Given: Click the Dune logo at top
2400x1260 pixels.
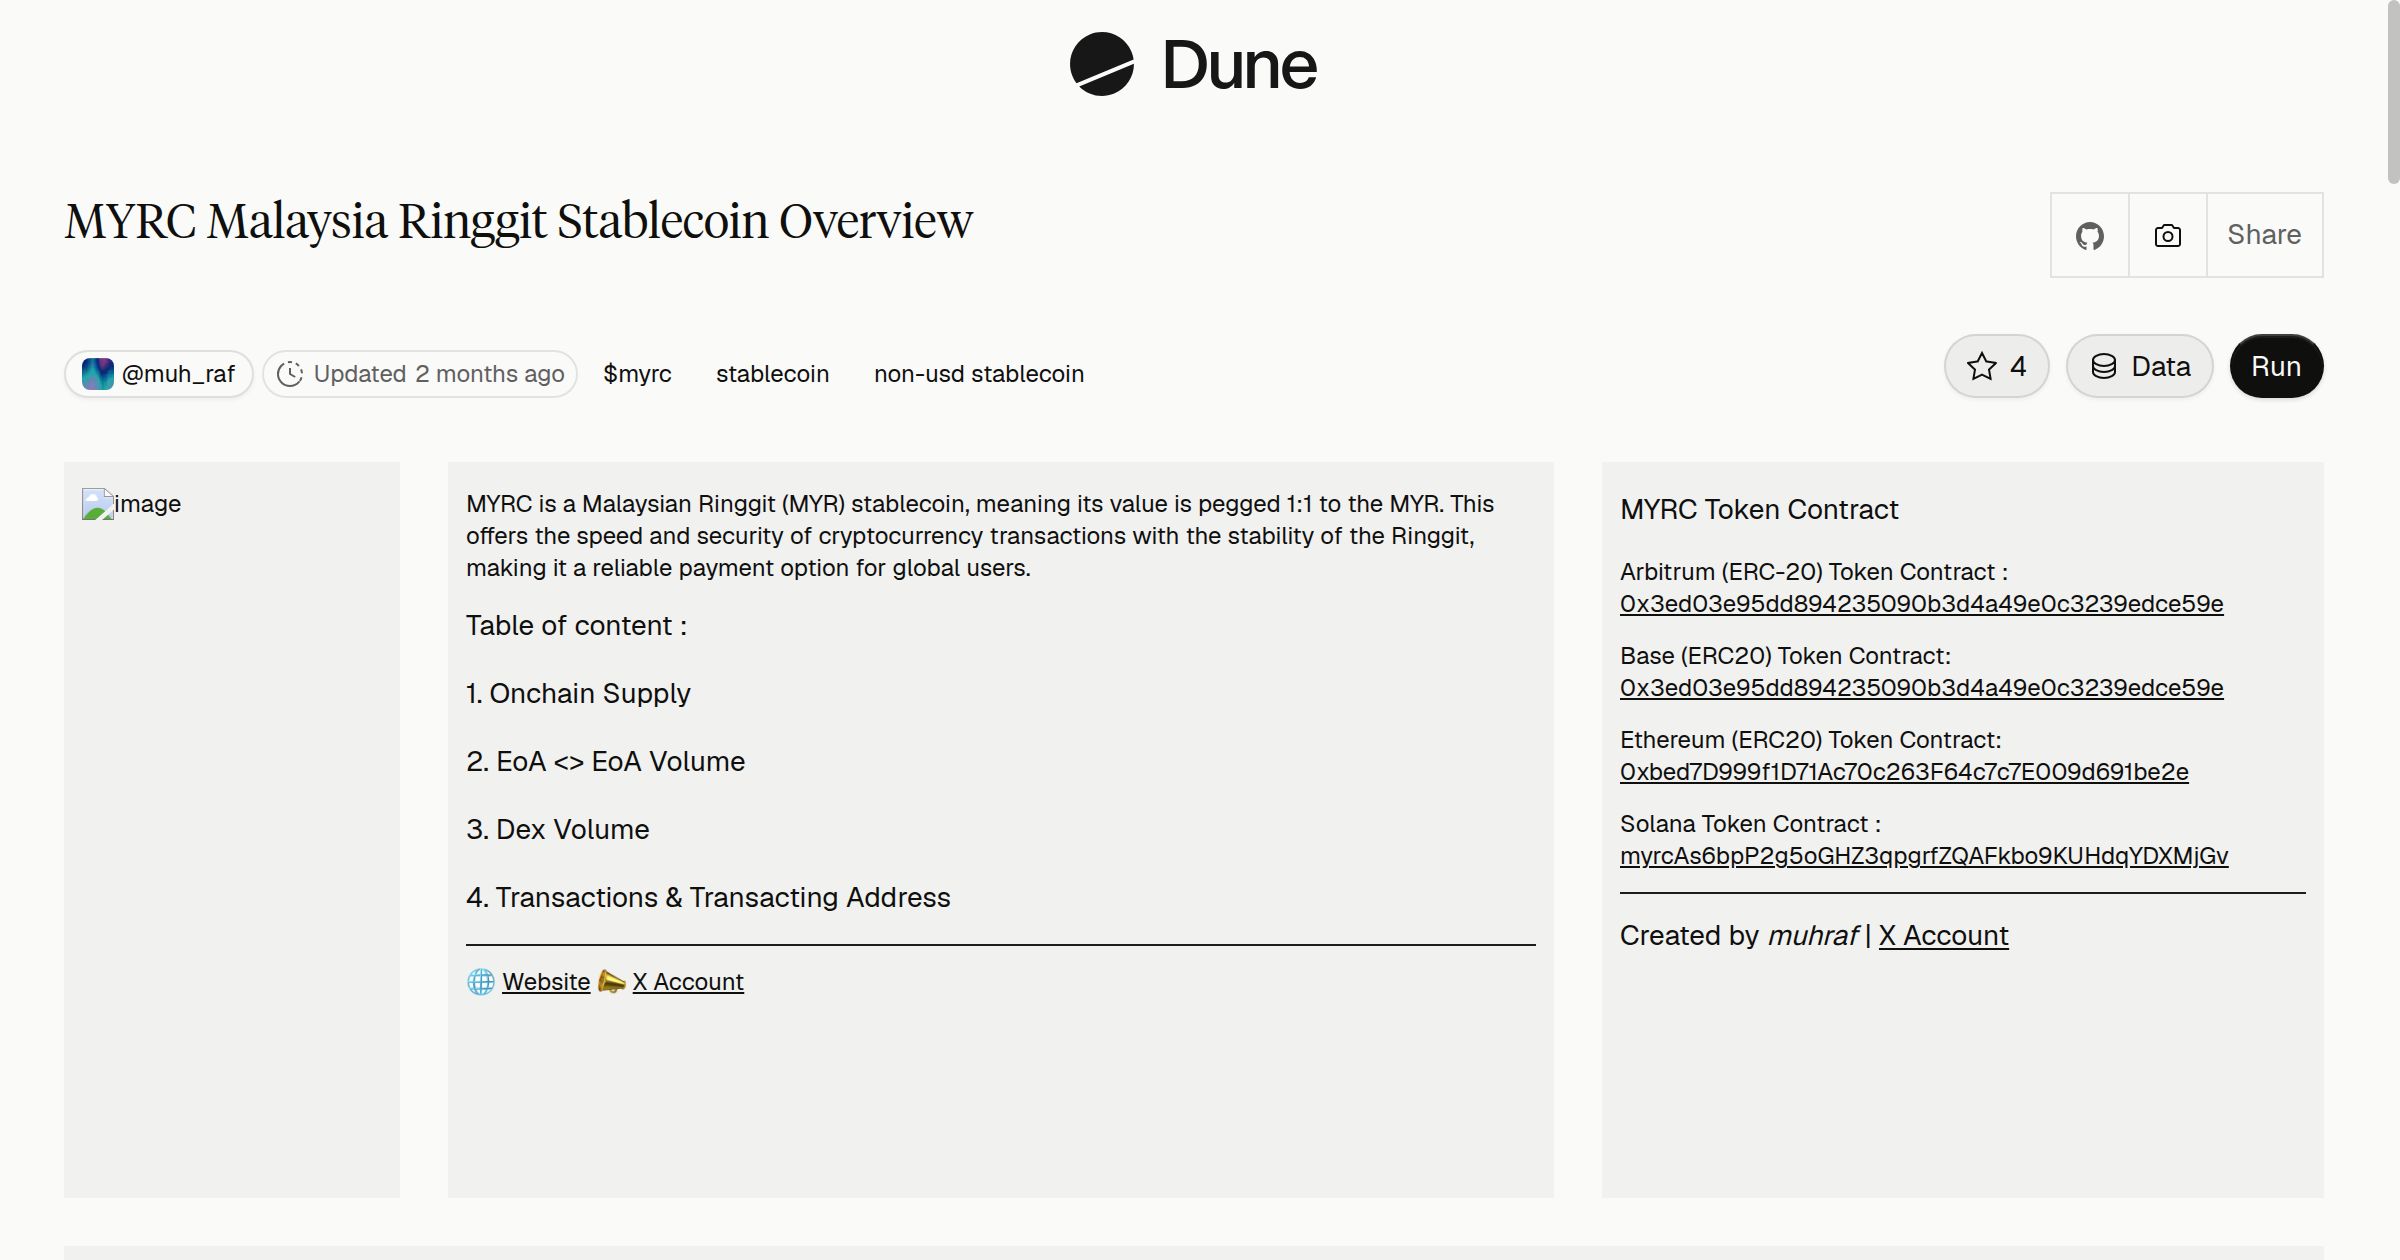Looking at the screenshot, I should [x=1193, y=64].
